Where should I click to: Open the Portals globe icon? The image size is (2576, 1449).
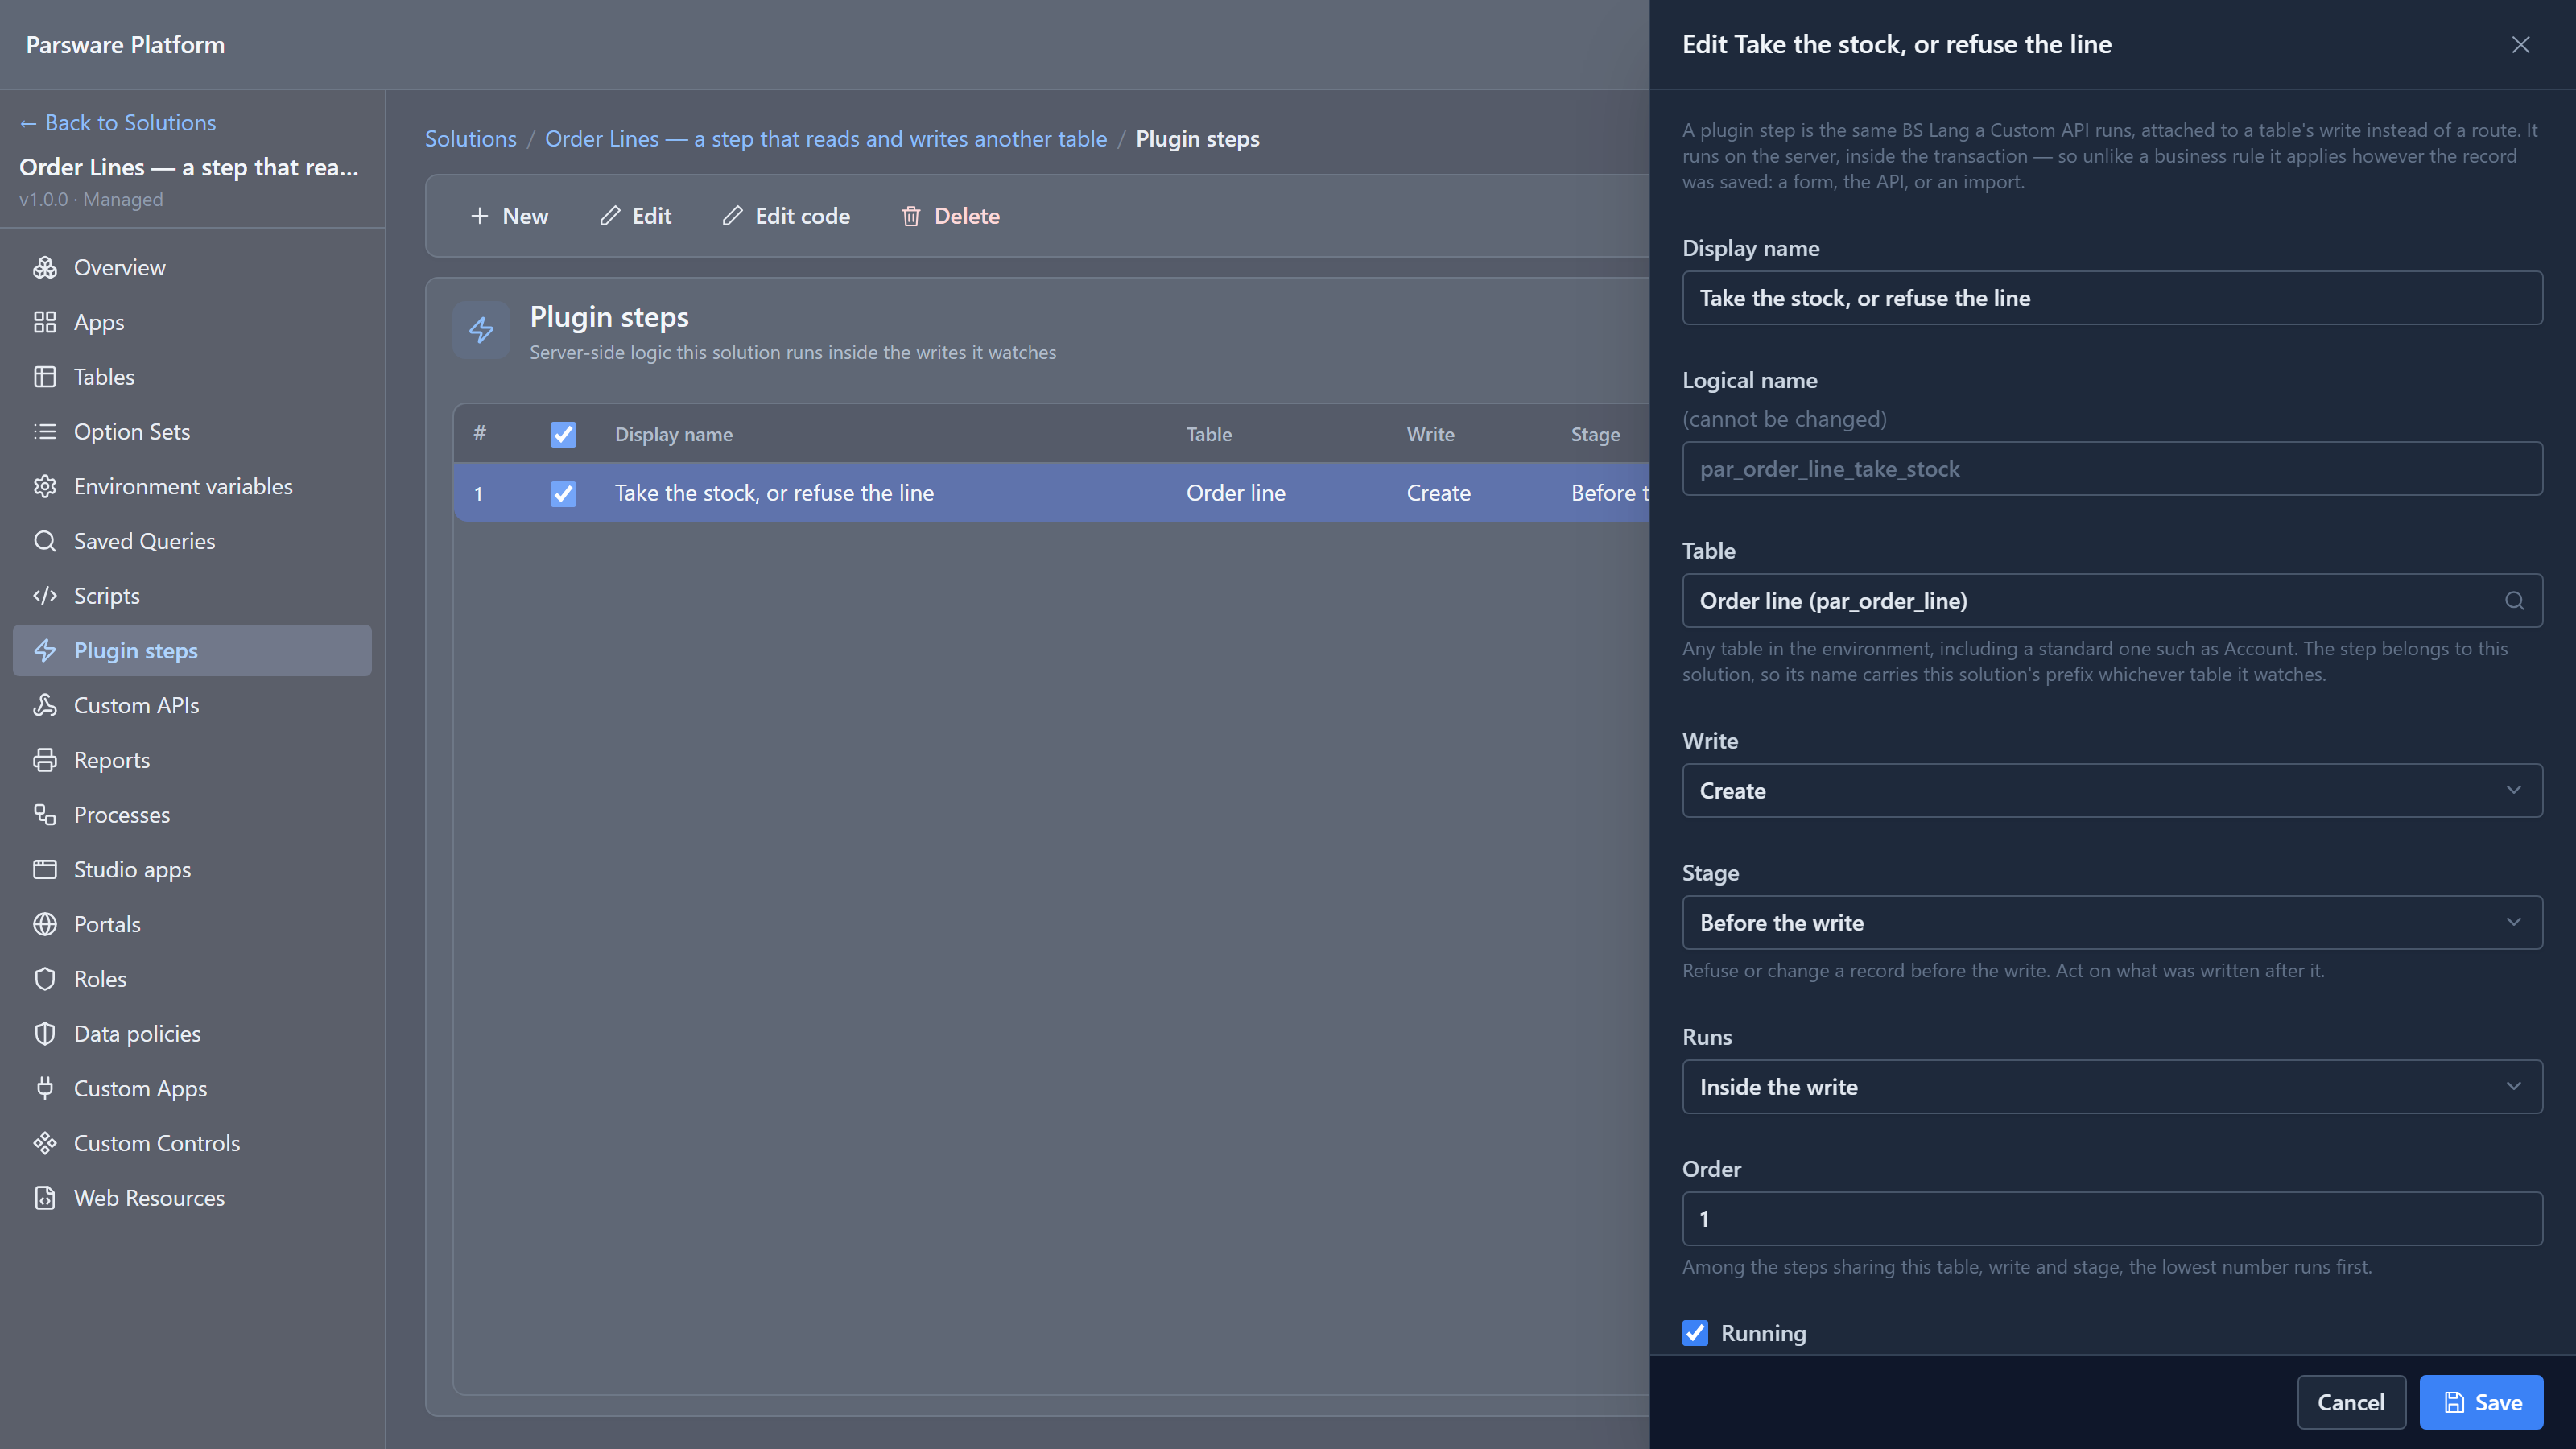coord(45,924)
